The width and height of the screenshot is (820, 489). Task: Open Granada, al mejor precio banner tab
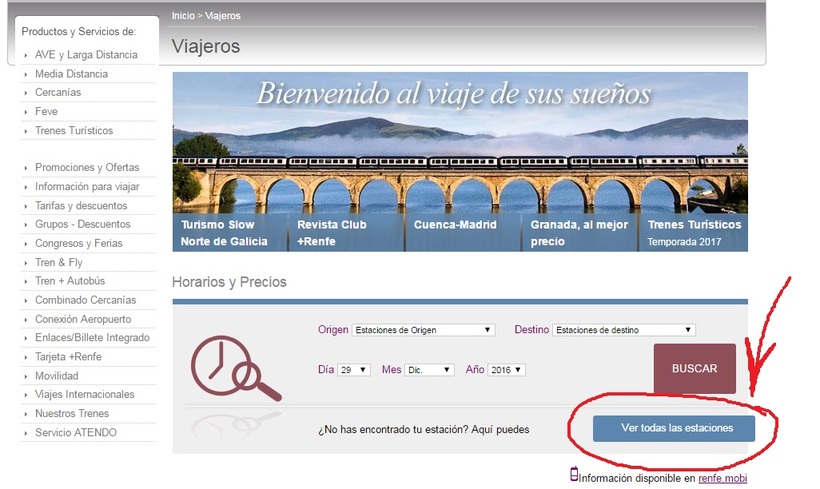(x=579, y=233)
